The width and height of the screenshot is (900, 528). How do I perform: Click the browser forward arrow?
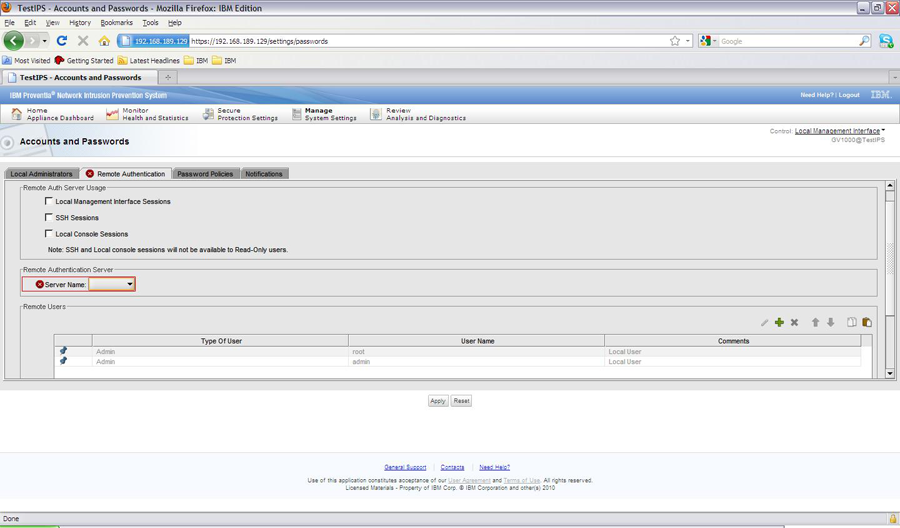[x=32, y=41]
